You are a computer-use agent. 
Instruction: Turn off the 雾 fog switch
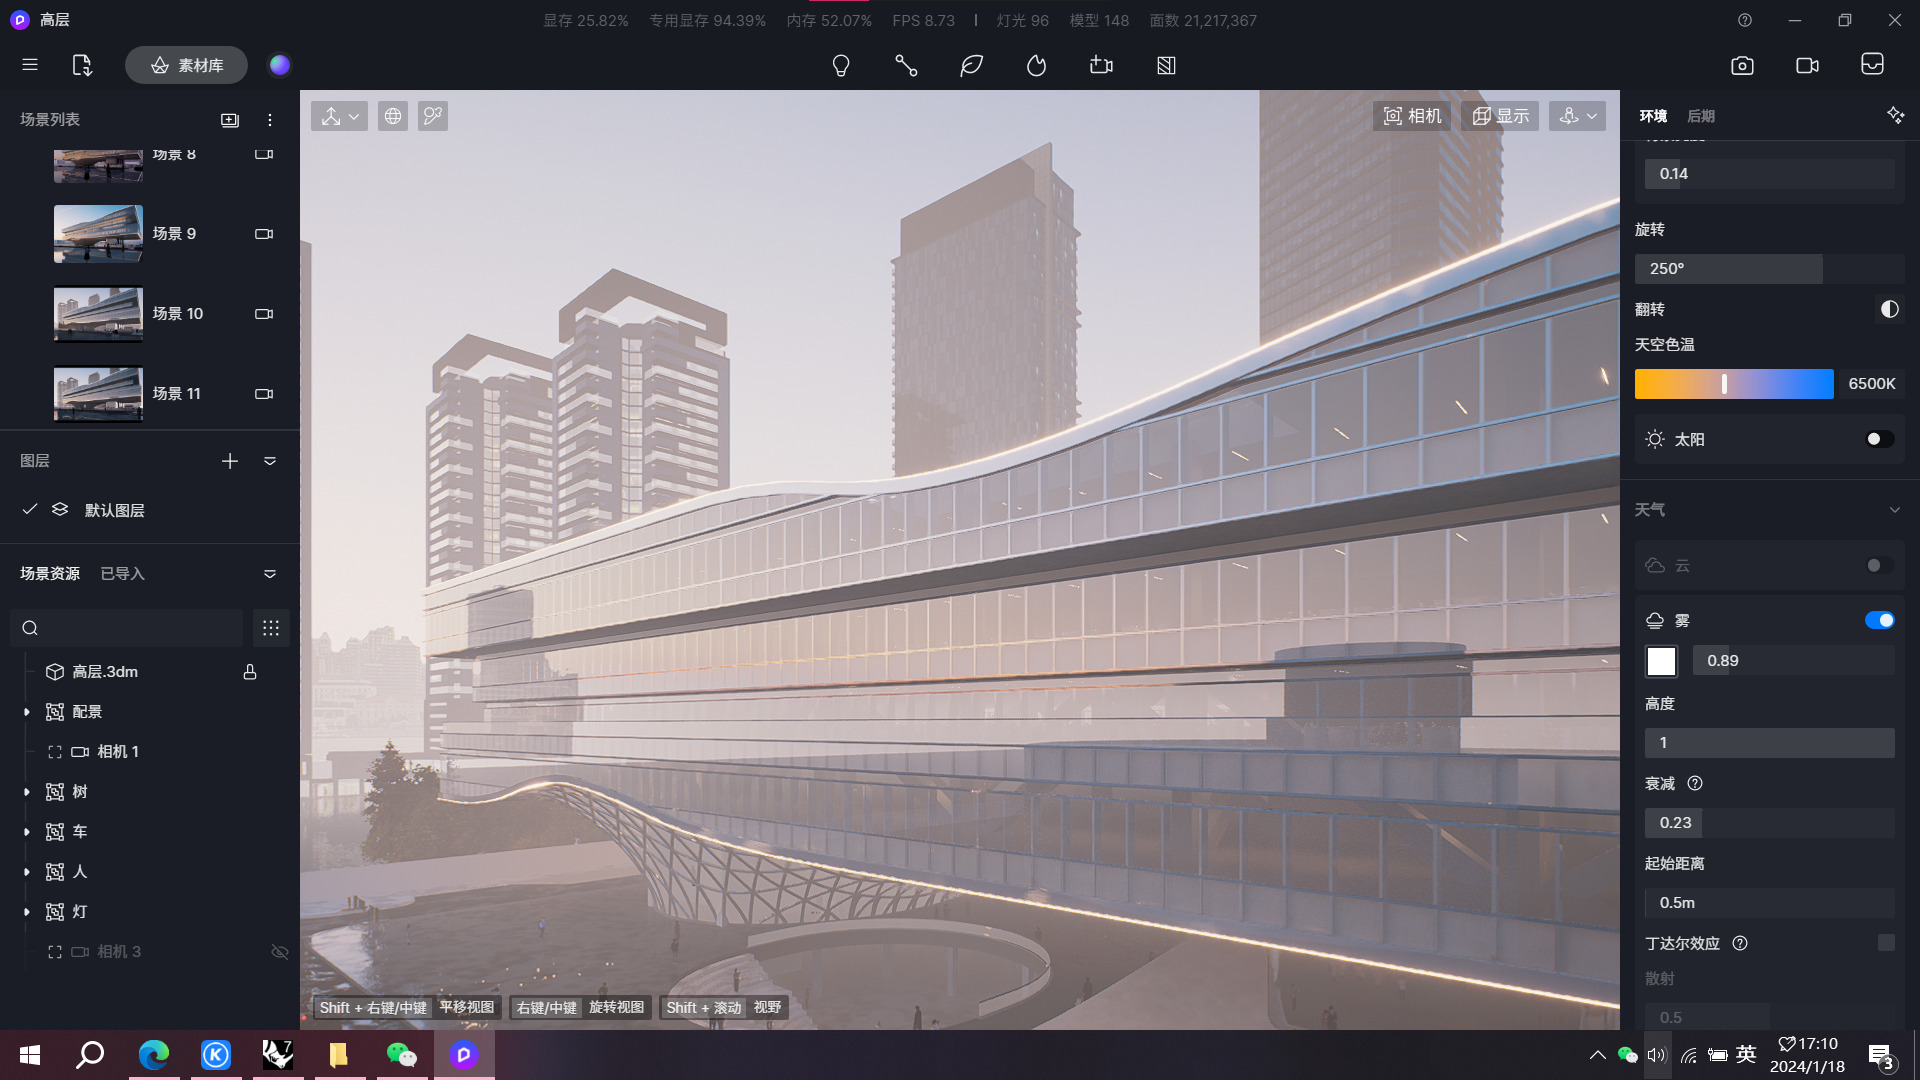1878,621
